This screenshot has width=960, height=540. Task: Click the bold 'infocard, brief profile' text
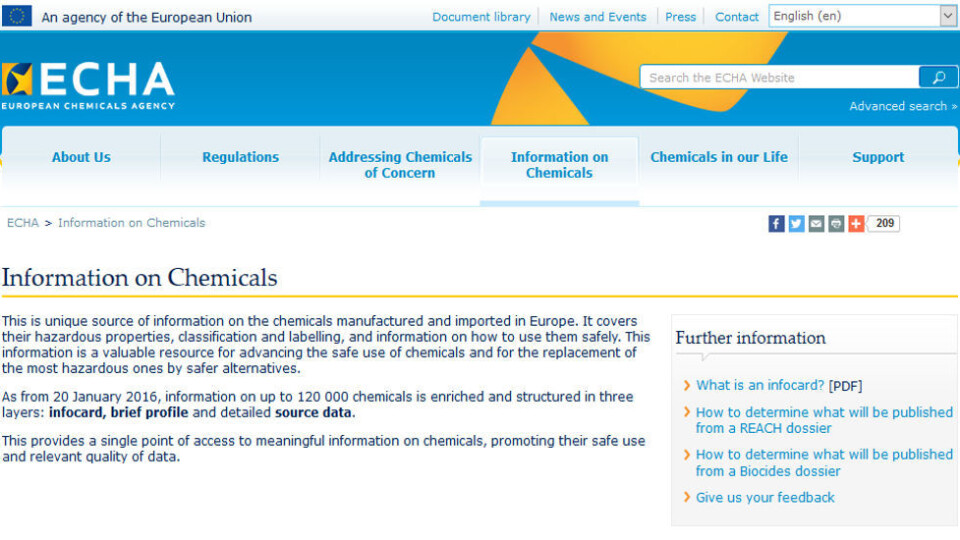tap(119, 412)
